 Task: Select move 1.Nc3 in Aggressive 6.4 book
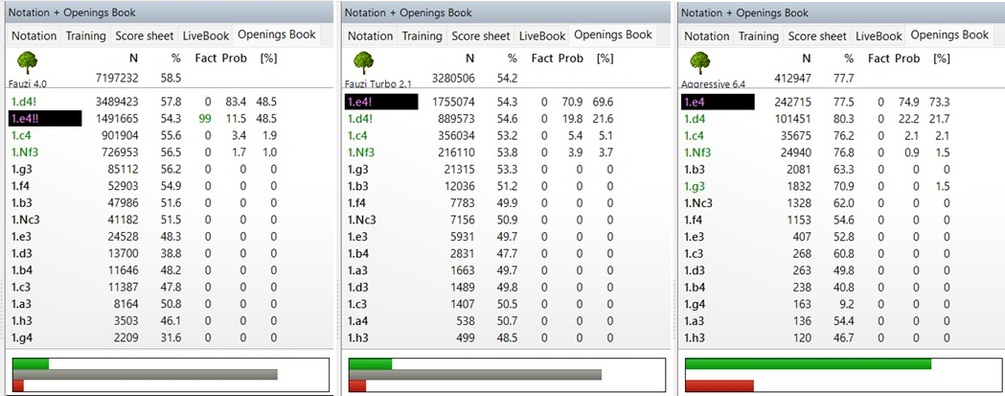coord(699,203)
